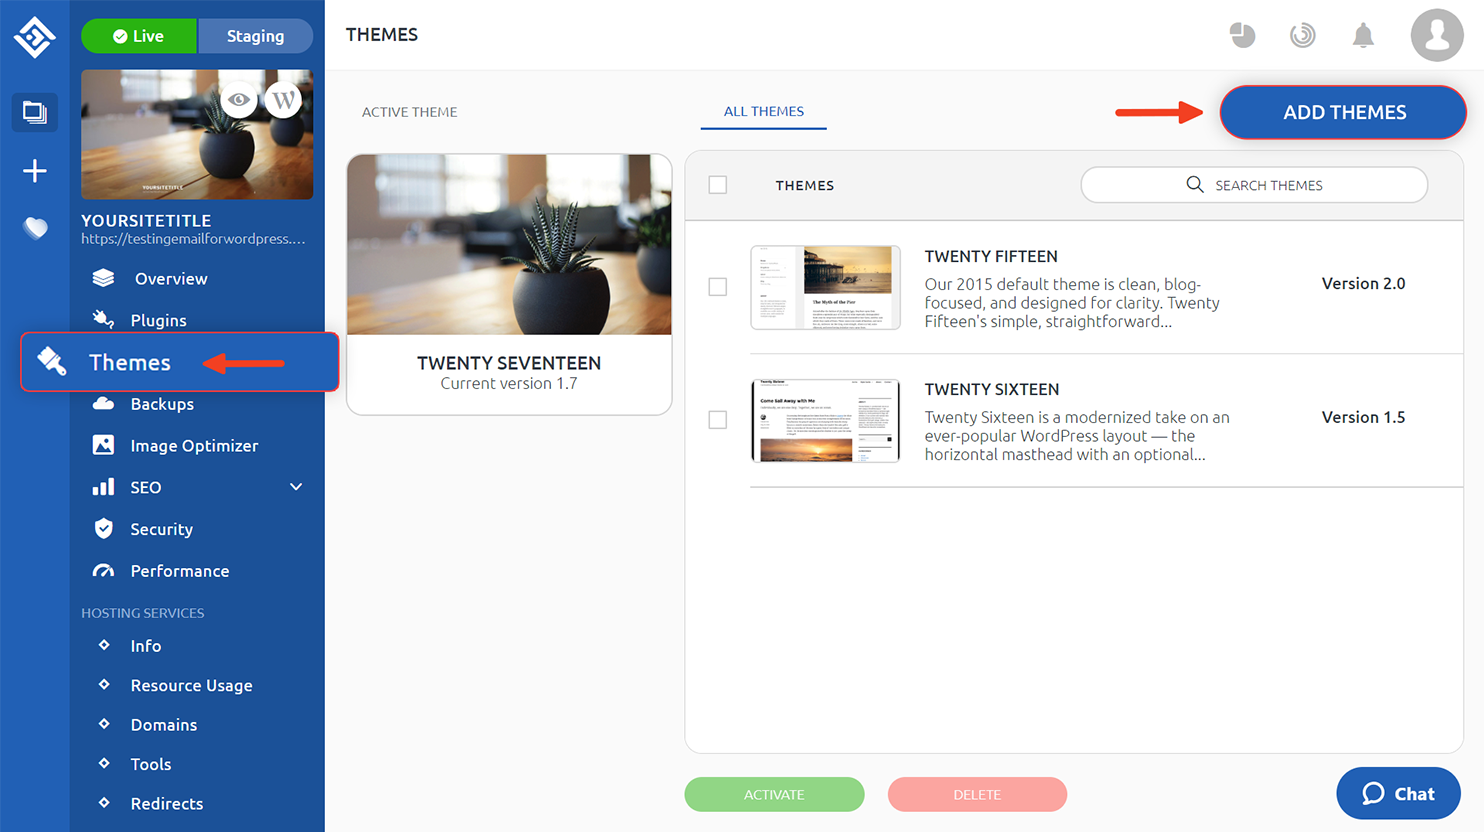Click the Add Themes button

(1343, 112)
